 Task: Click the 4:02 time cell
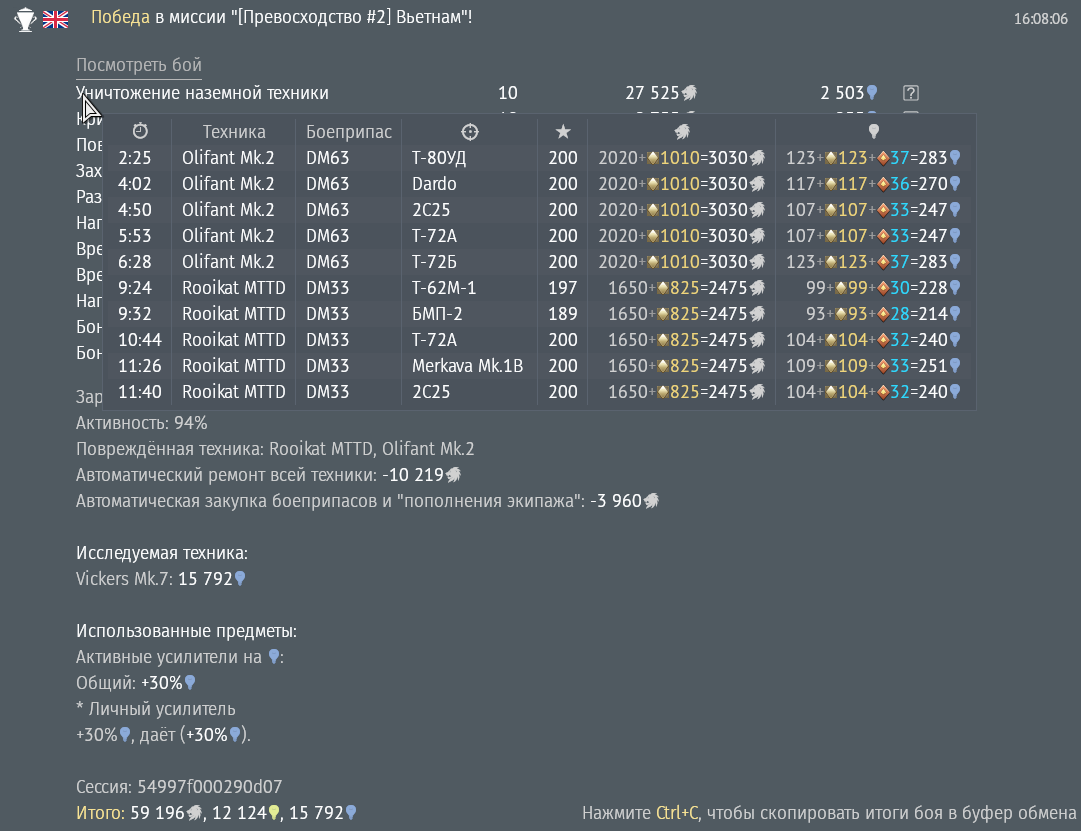[134, 184]
